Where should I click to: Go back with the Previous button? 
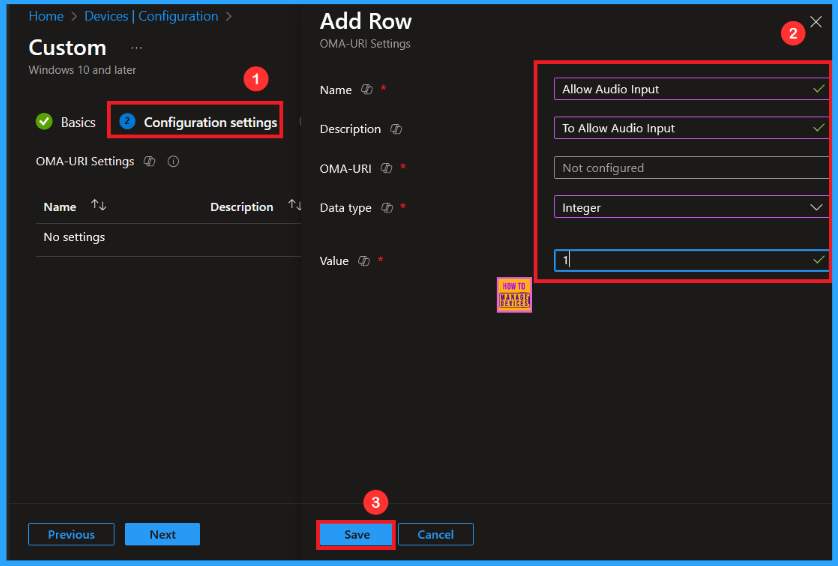pyautogui.click(x=71, y=535)
